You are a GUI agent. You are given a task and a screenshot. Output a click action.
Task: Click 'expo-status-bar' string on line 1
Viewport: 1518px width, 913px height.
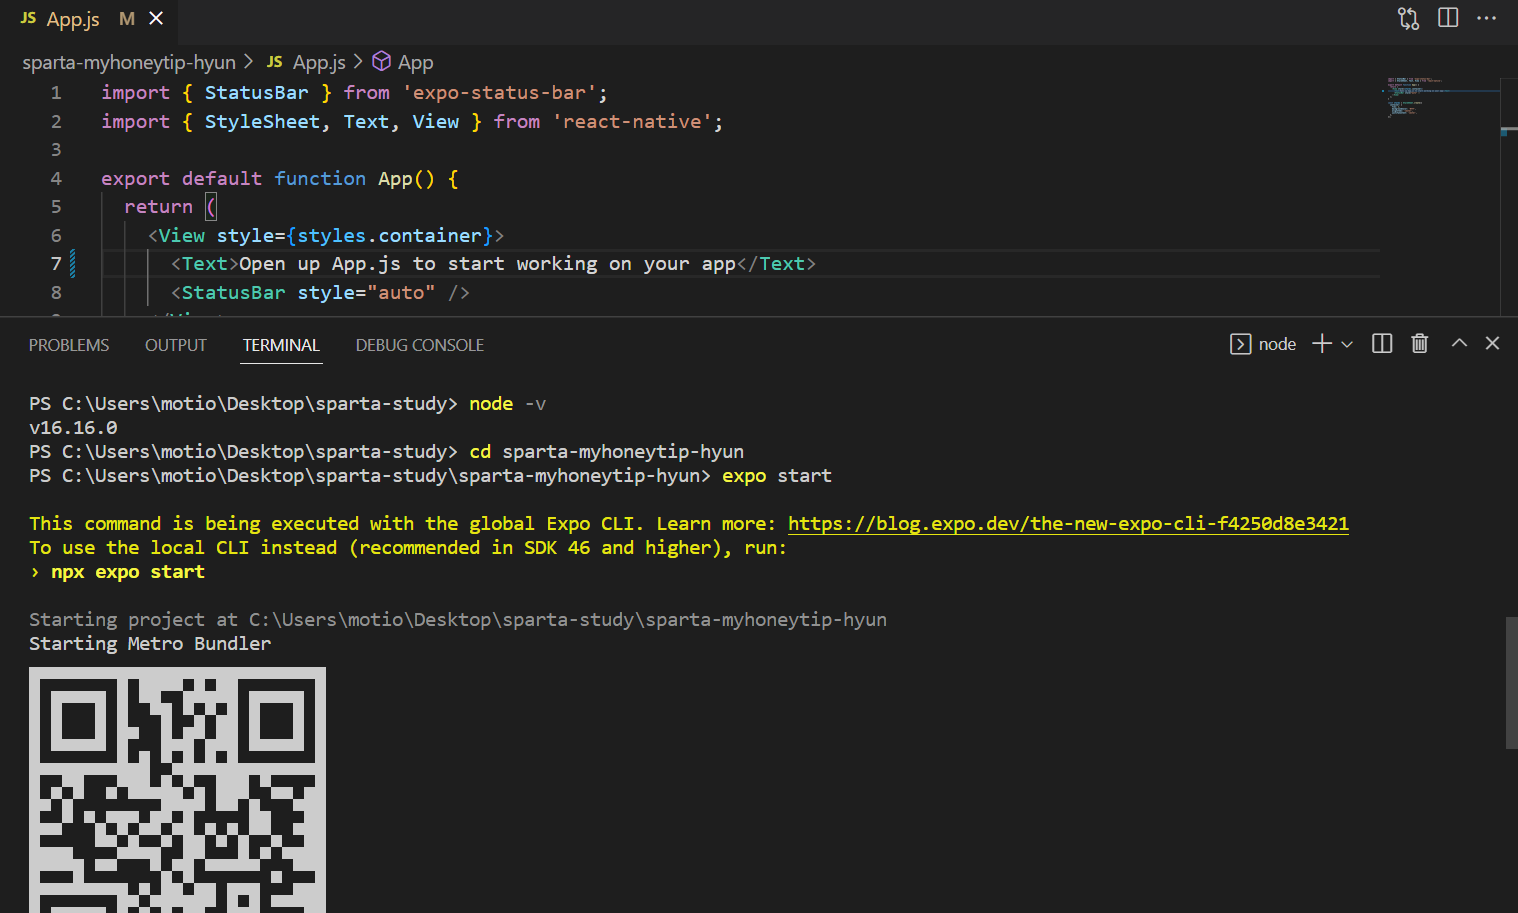click(500, 93)
